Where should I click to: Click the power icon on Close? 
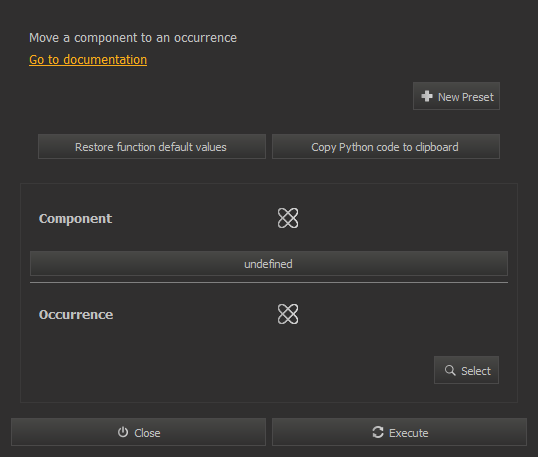pos(123,432)
